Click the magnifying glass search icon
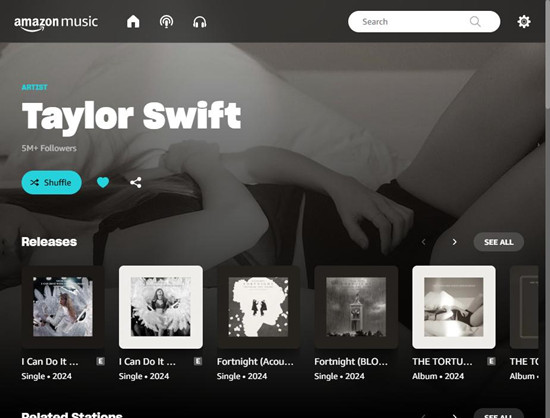The height and width of the screenshot is (418, 550). tap(475, 21)
